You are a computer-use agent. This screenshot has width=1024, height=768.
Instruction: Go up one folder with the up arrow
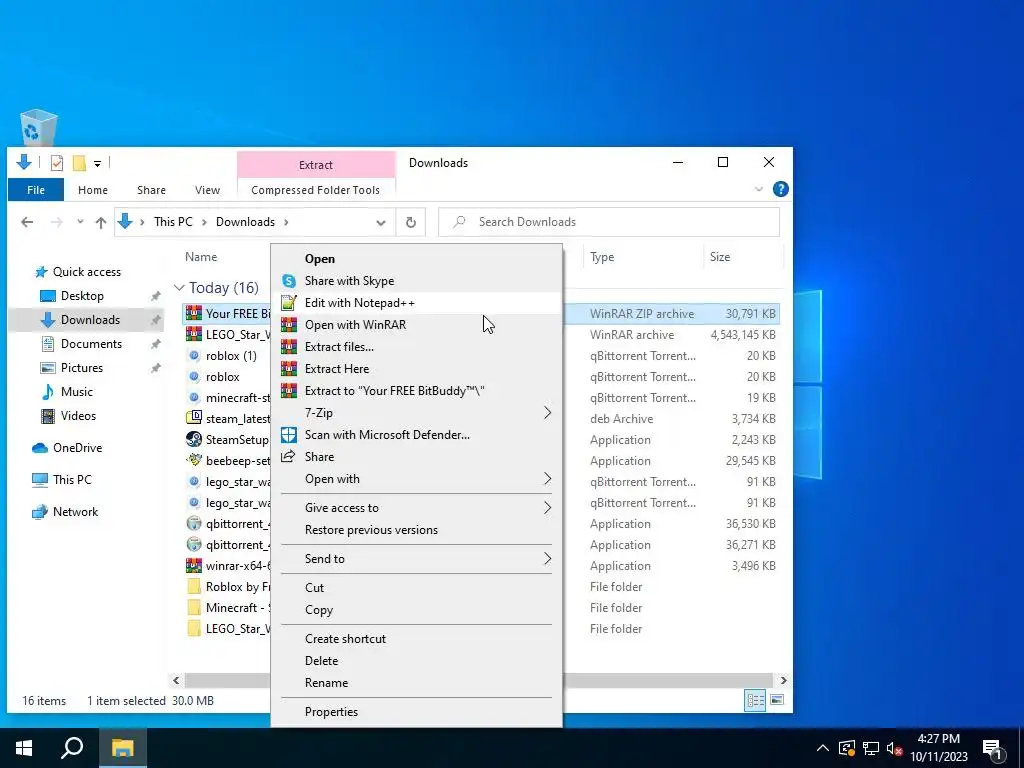tap(101, 222)
